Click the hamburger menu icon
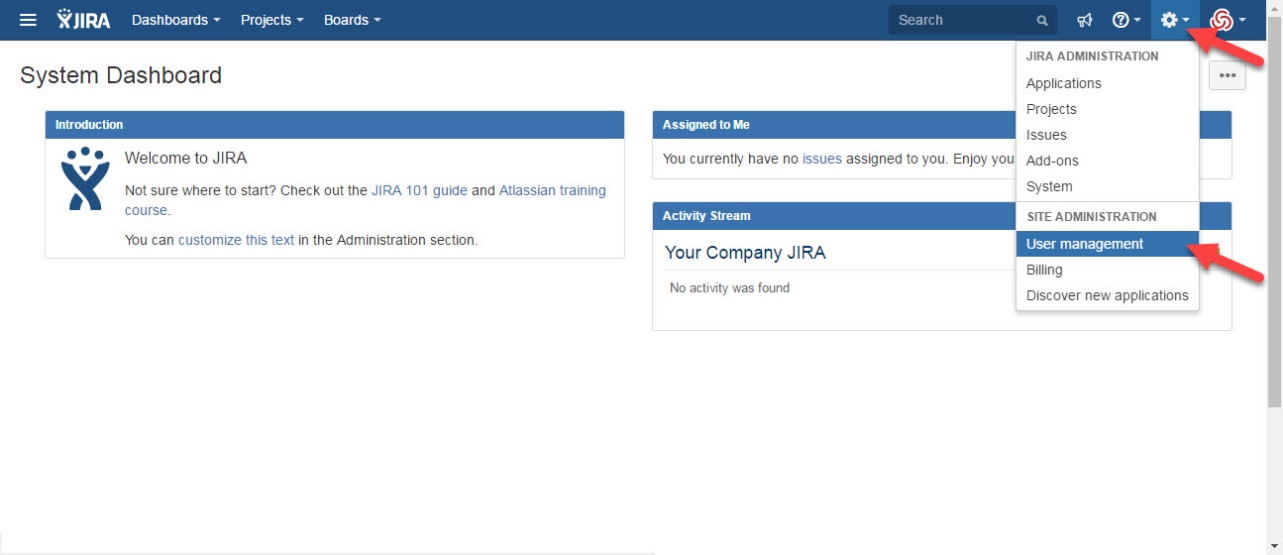The height and width of the screenshot is (555, 1283). coord(28,20)
